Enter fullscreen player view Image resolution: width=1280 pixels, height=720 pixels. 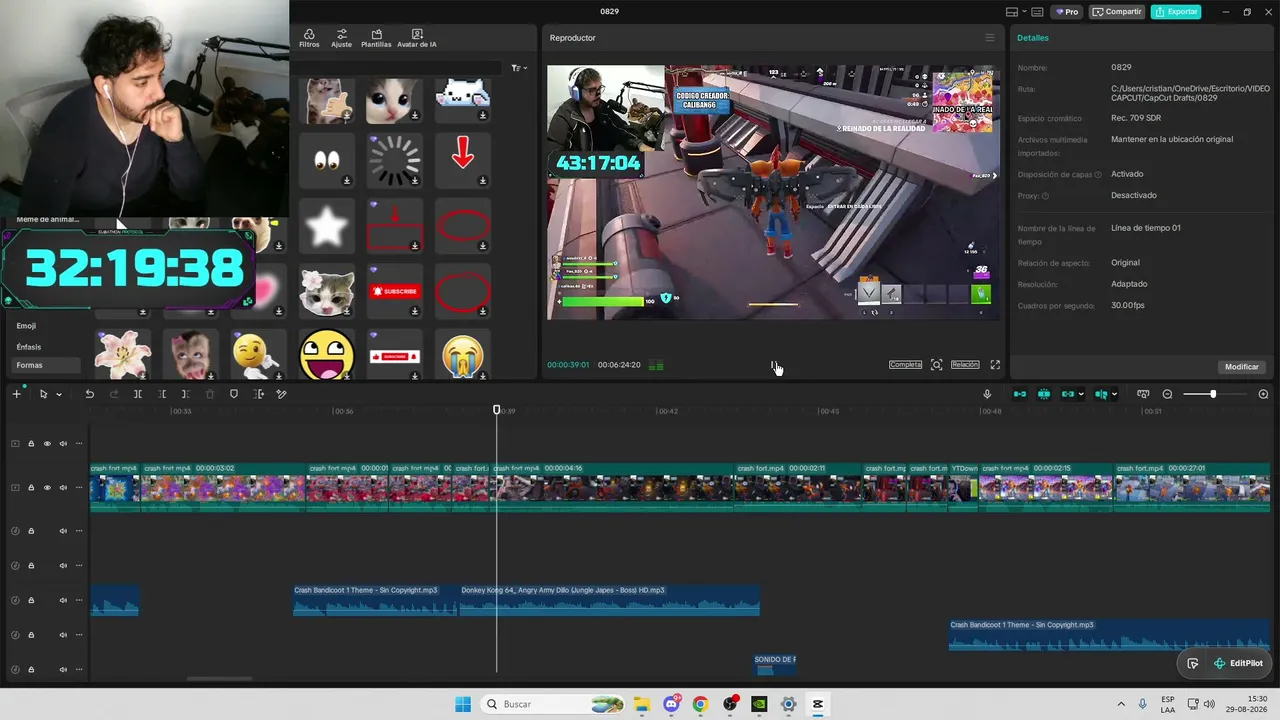coord(995,365)
